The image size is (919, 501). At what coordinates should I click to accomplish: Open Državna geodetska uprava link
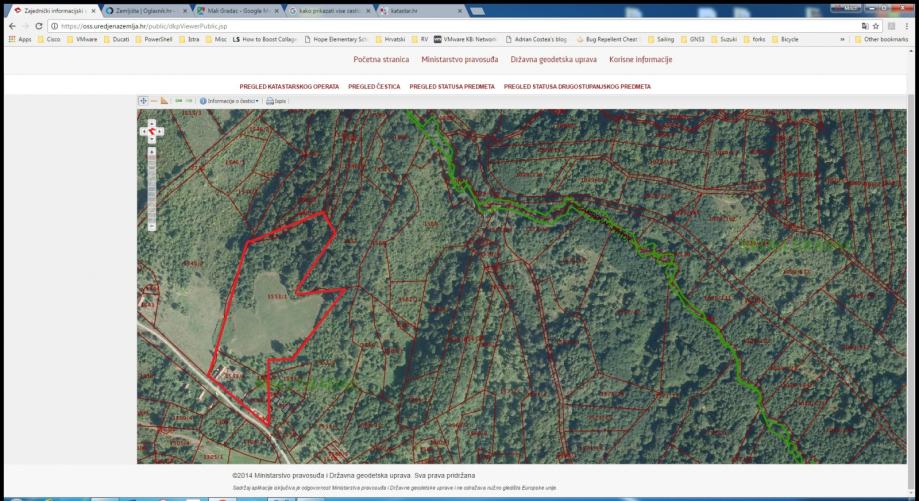[553, 59]
